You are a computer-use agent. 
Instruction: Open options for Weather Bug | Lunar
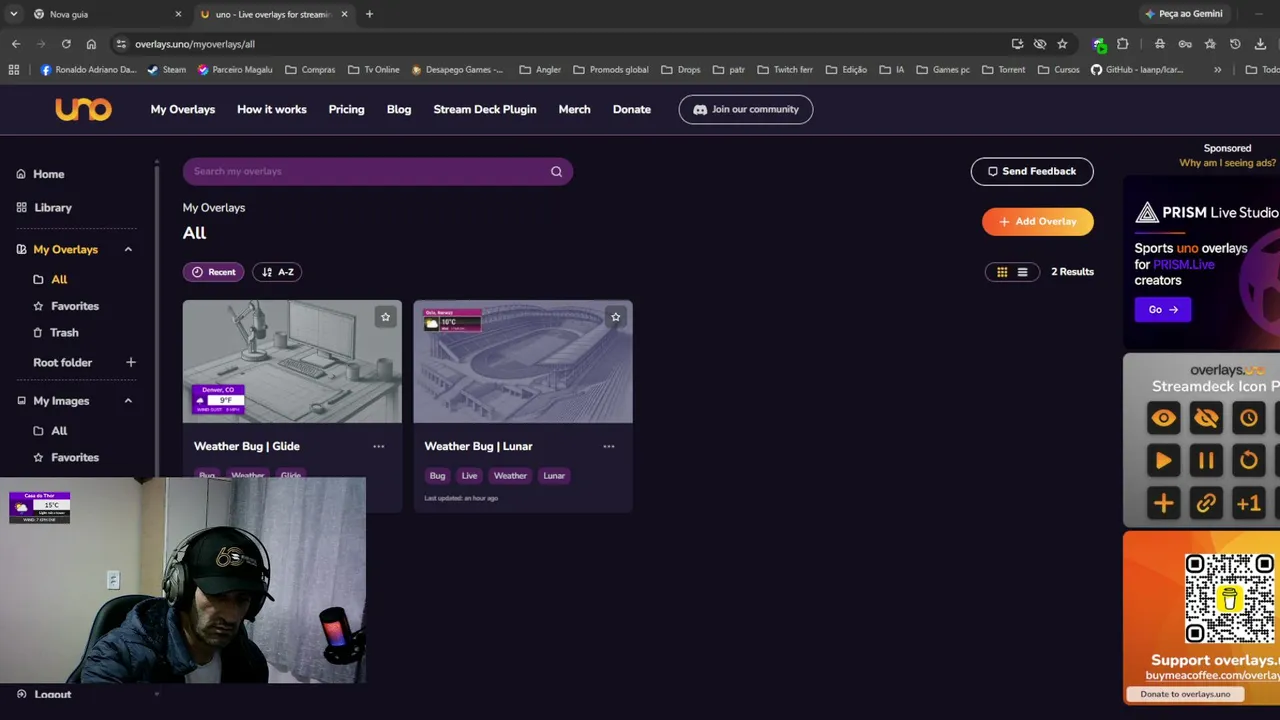coord(608,446)
